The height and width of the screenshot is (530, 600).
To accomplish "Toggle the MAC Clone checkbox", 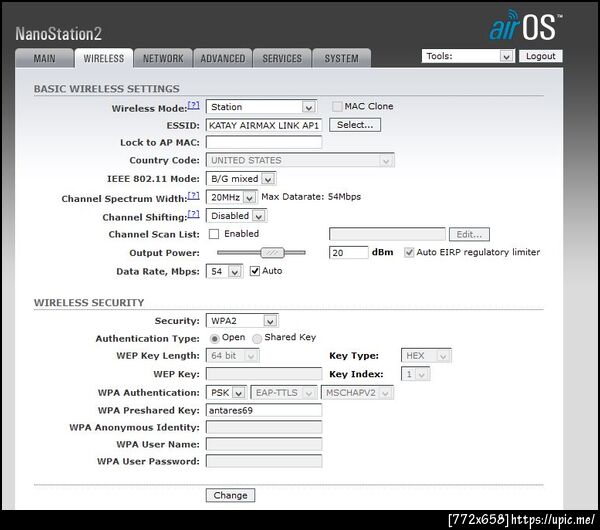I will click(x=337, y=106).
